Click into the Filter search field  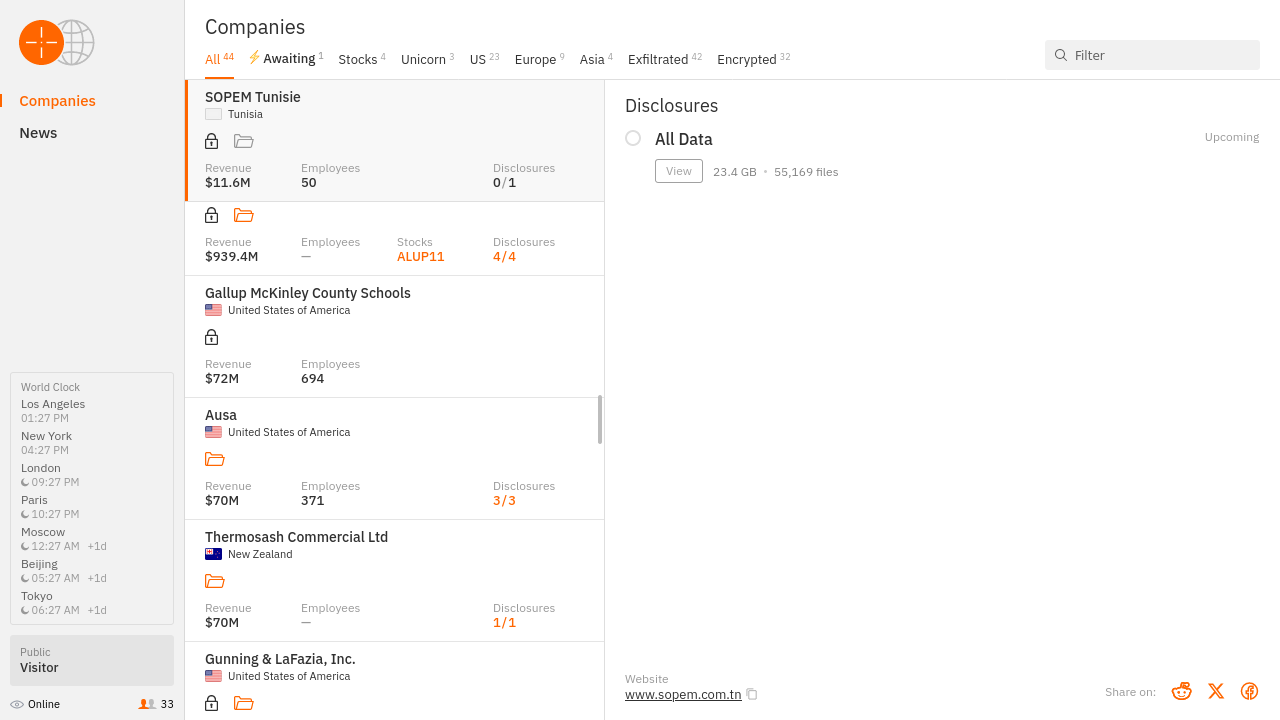pos(1160,55)
